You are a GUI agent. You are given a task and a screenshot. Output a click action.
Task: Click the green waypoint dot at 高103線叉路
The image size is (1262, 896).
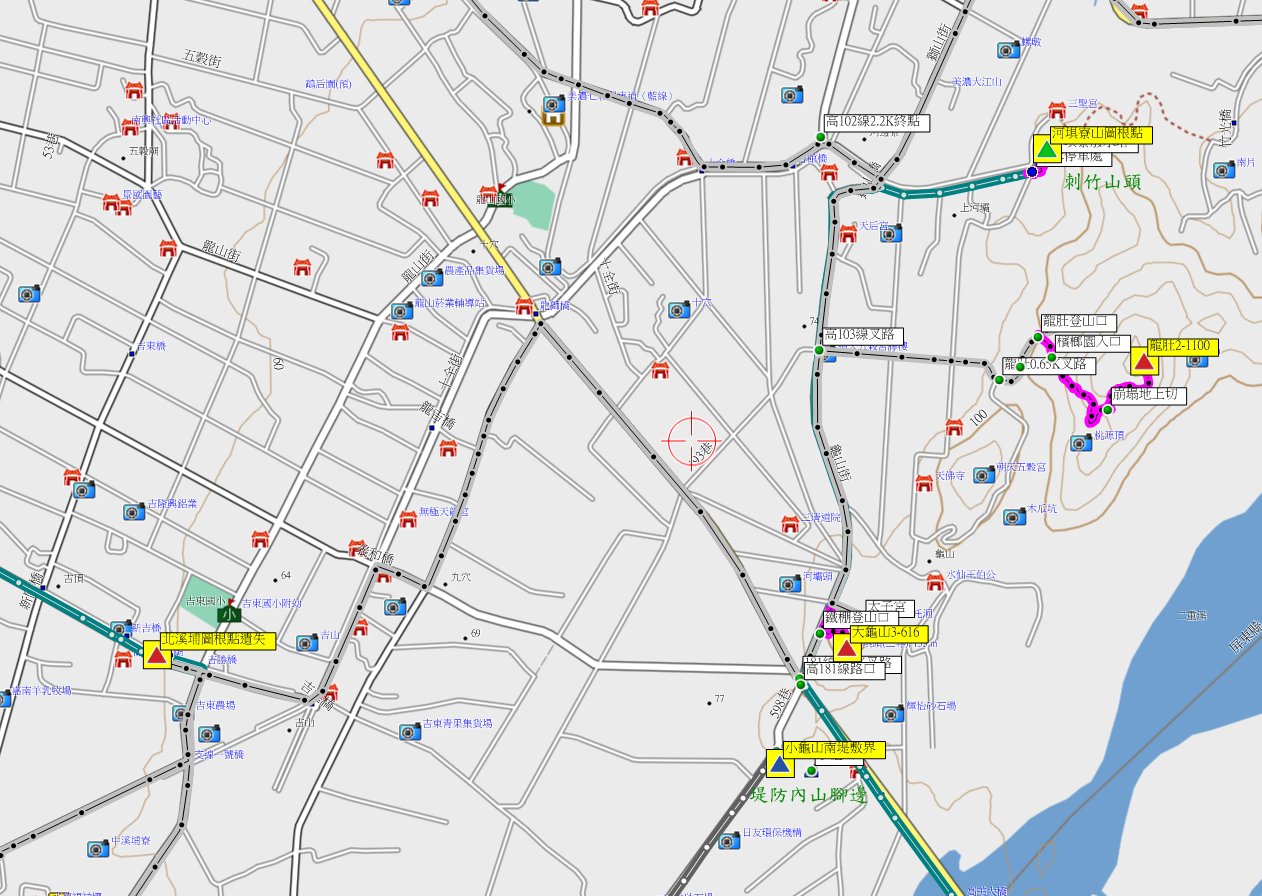point(819,350)
